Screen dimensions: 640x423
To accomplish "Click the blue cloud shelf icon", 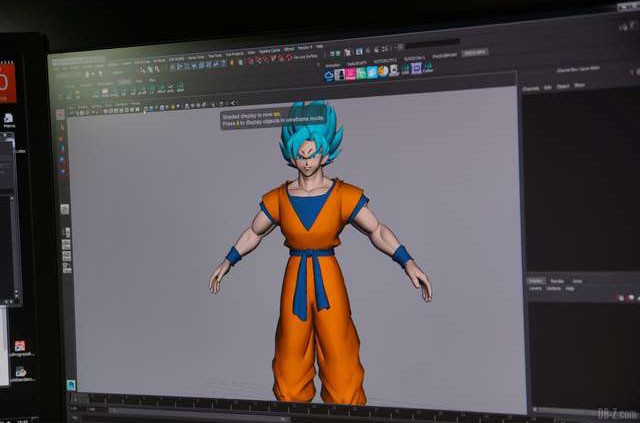I will 329,76.
